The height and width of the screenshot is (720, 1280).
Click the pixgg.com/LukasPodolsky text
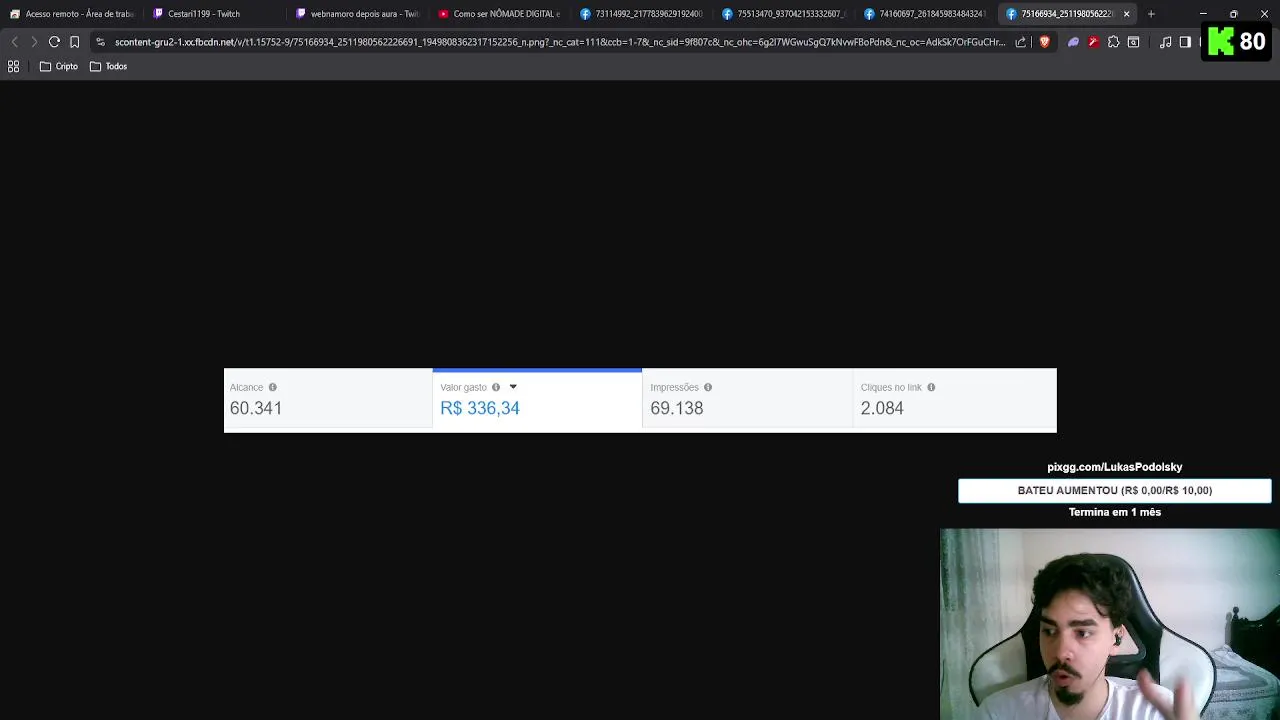pyautogui.click(x=1114, y=467)
